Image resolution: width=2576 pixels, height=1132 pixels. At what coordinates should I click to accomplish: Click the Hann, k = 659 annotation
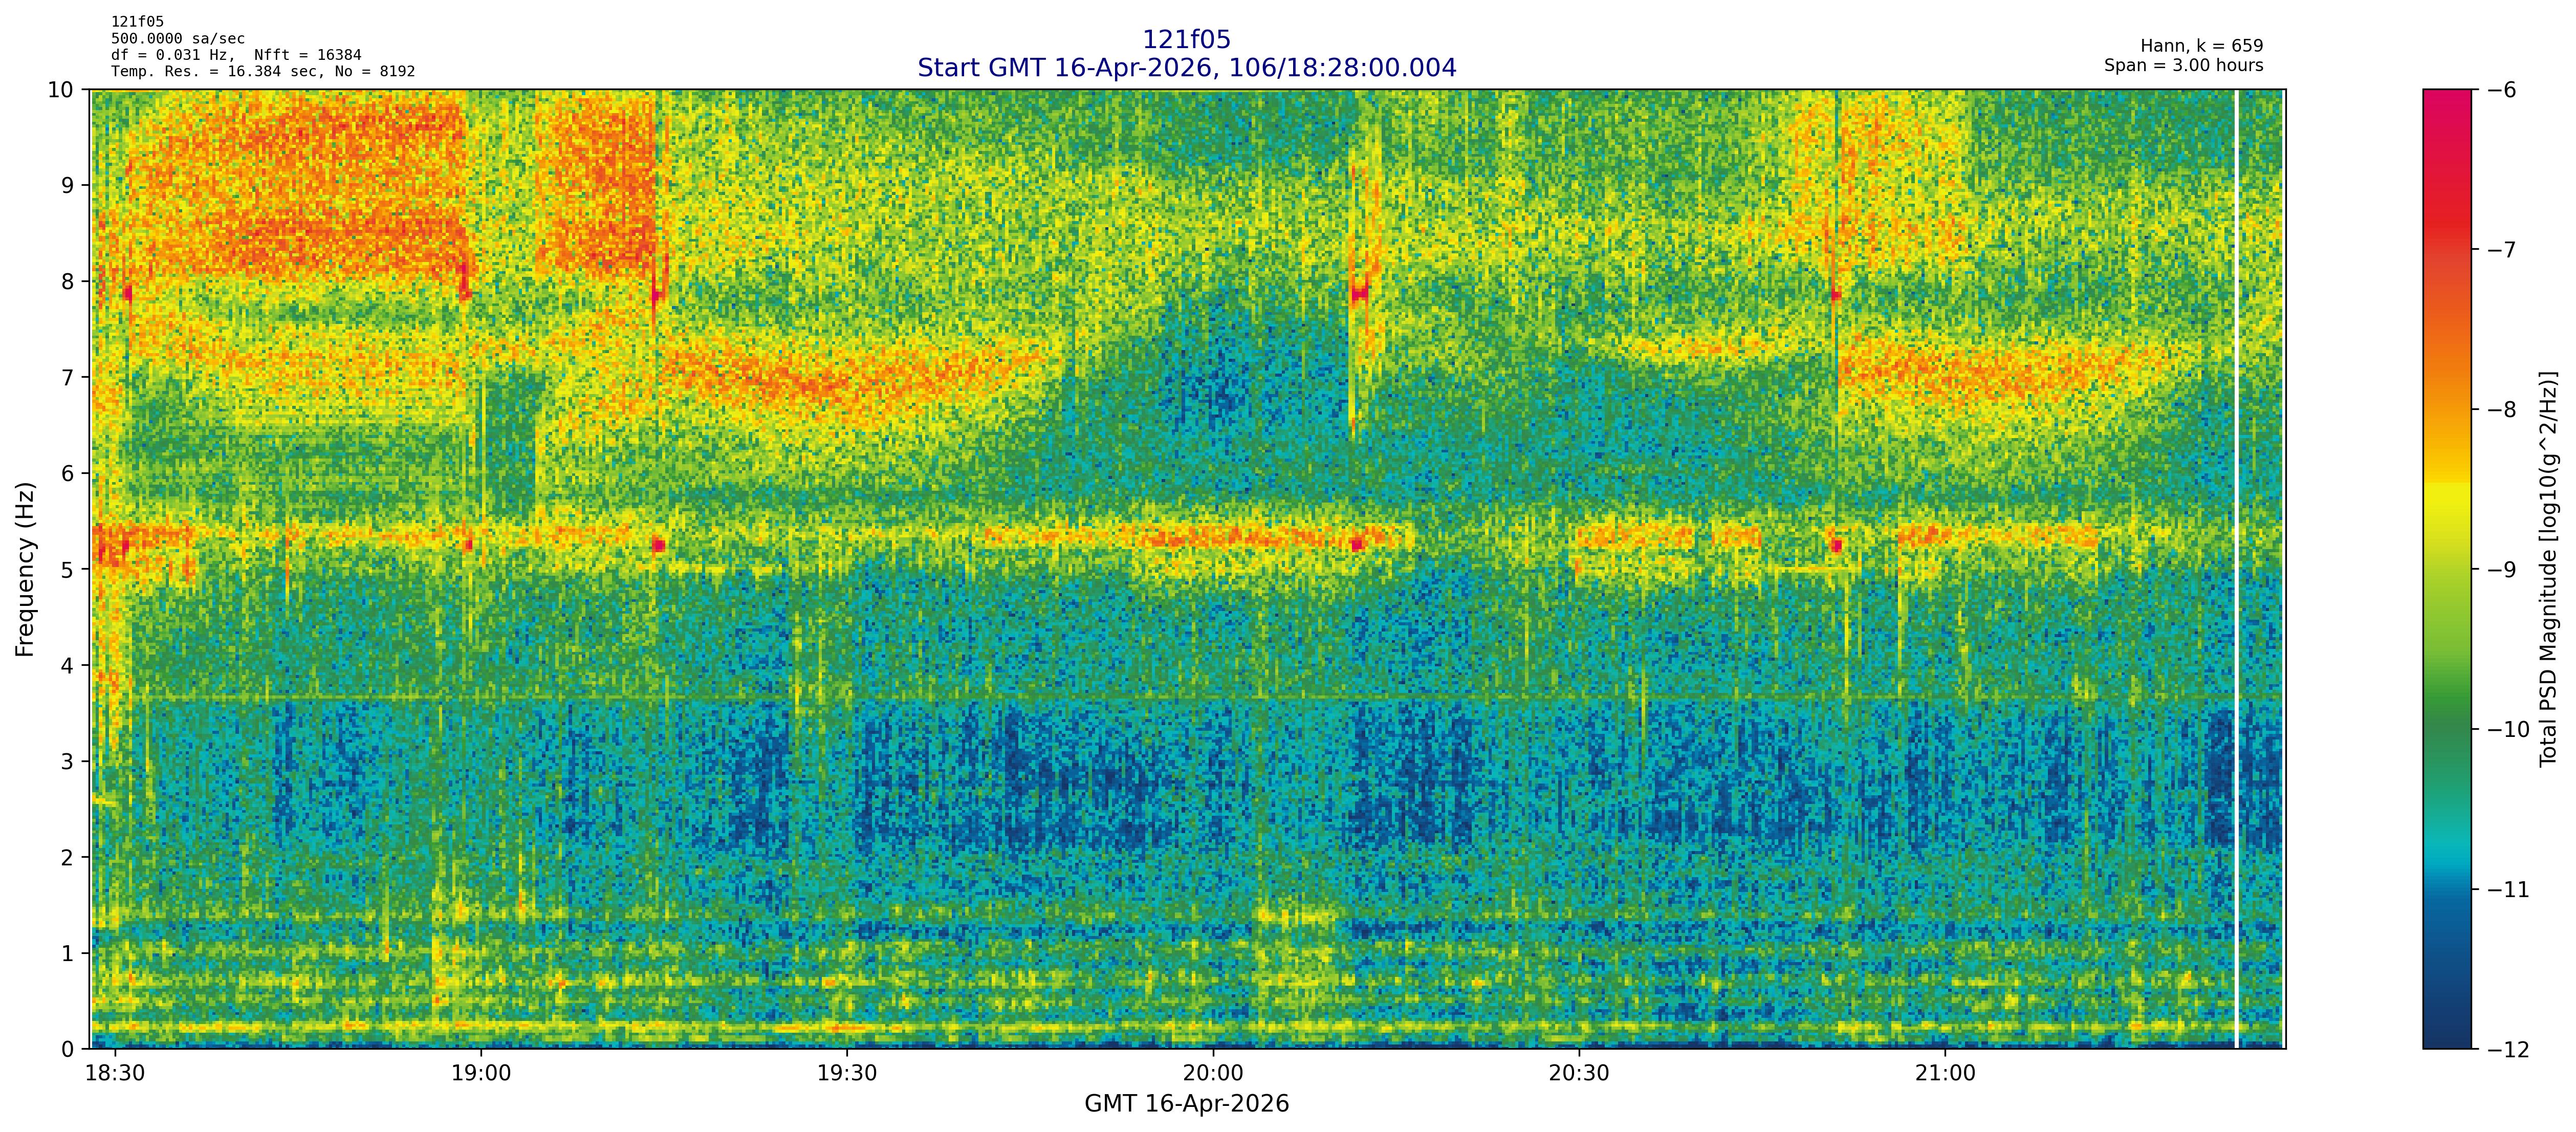[2201, 46]
